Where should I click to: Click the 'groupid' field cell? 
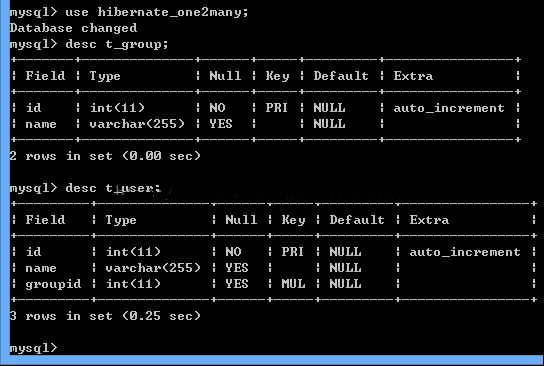(x=53, y=284)
